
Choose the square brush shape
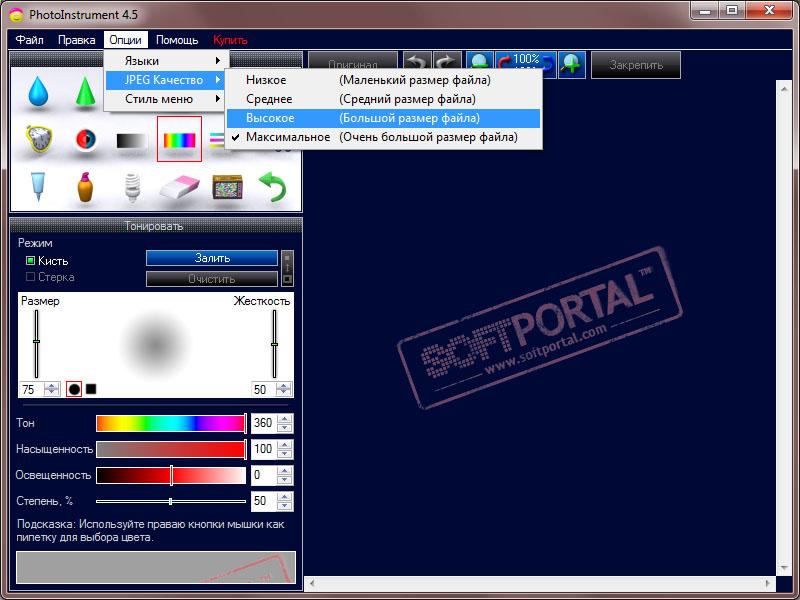tap(91, 389)
